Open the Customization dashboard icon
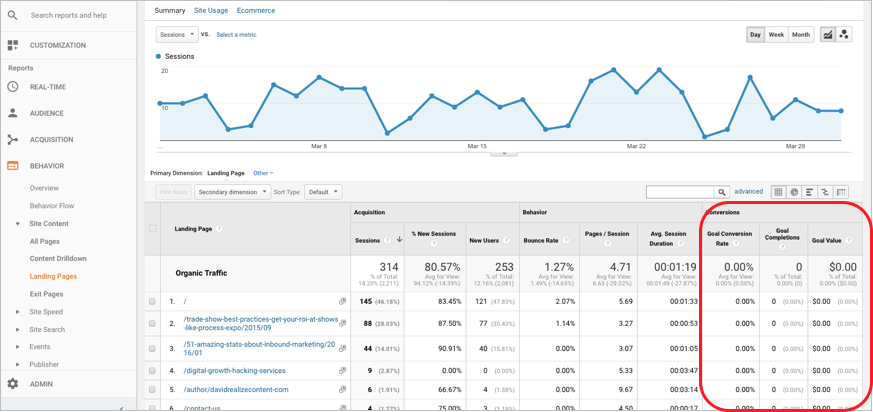This screenshot has height=412, width=873. coord(13,45)
